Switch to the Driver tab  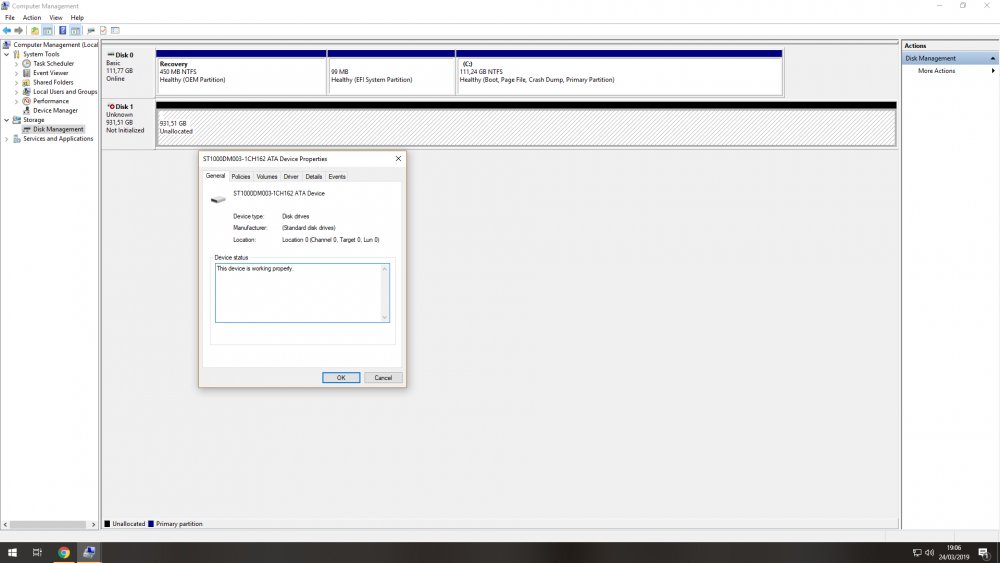pos(291,177)
